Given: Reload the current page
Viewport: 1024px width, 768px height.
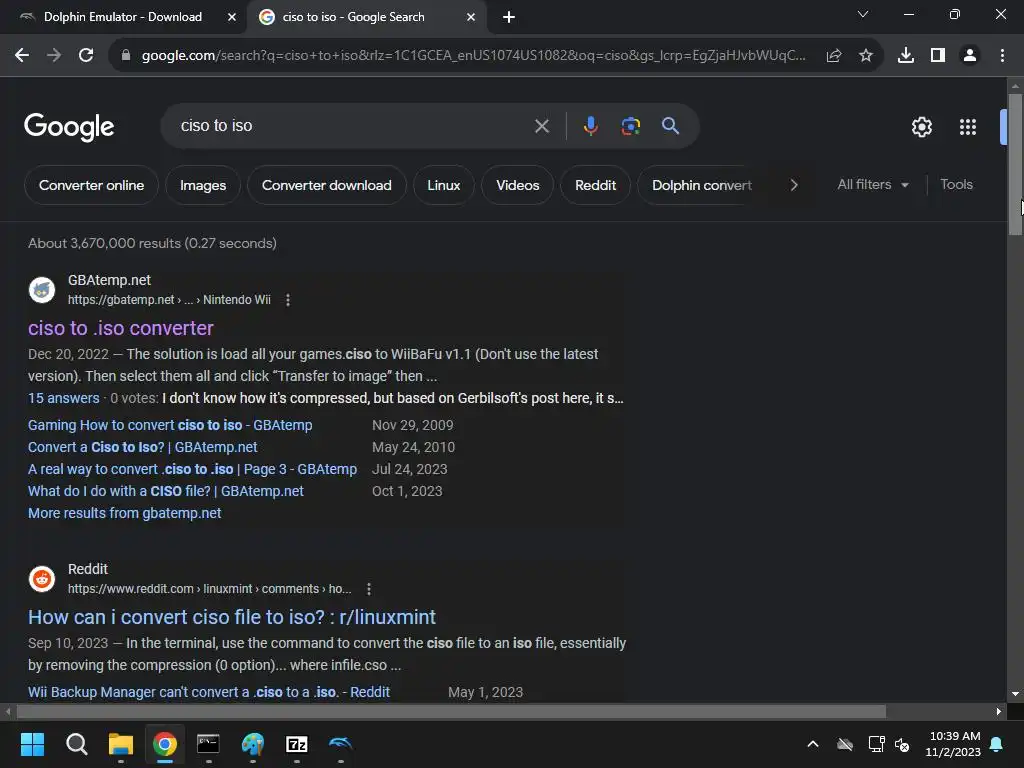Looking at the screenshot, I should tap(86, 56).
